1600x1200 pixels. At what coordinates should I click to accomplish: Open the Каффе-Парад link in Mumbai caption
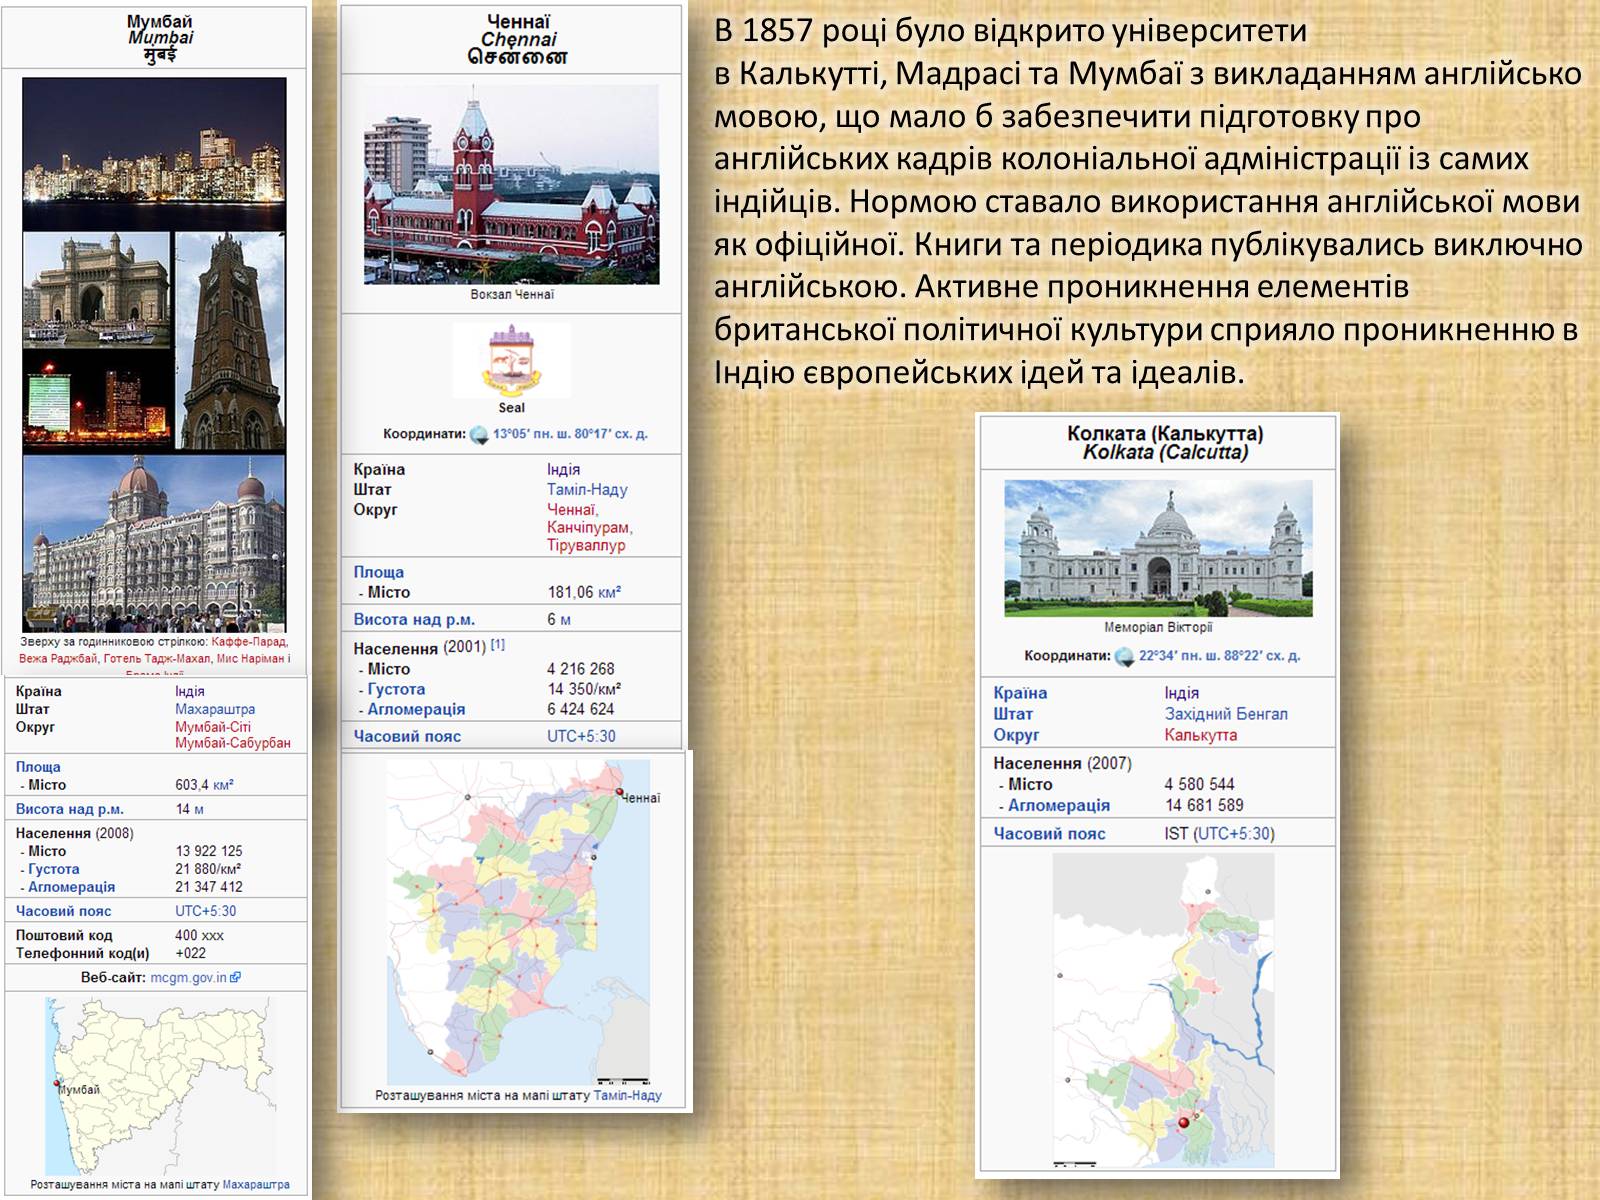250,642
